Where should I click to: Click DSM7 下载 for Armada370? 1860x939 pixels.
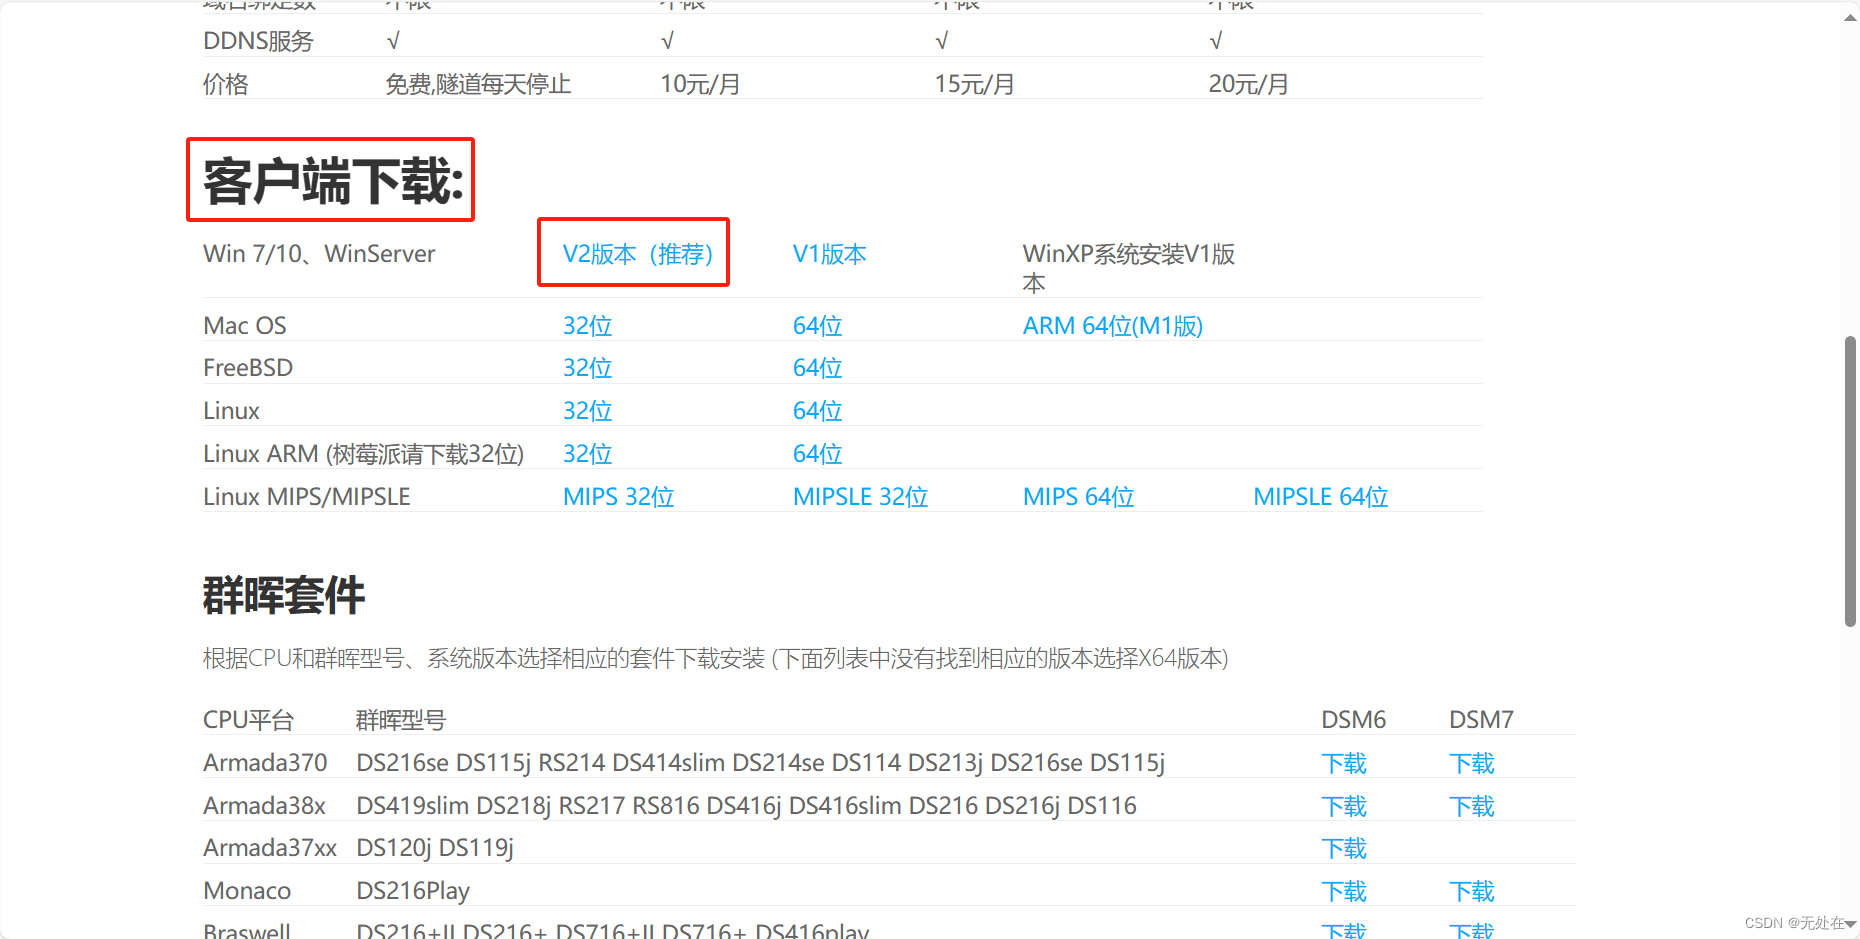(1471, 764)
